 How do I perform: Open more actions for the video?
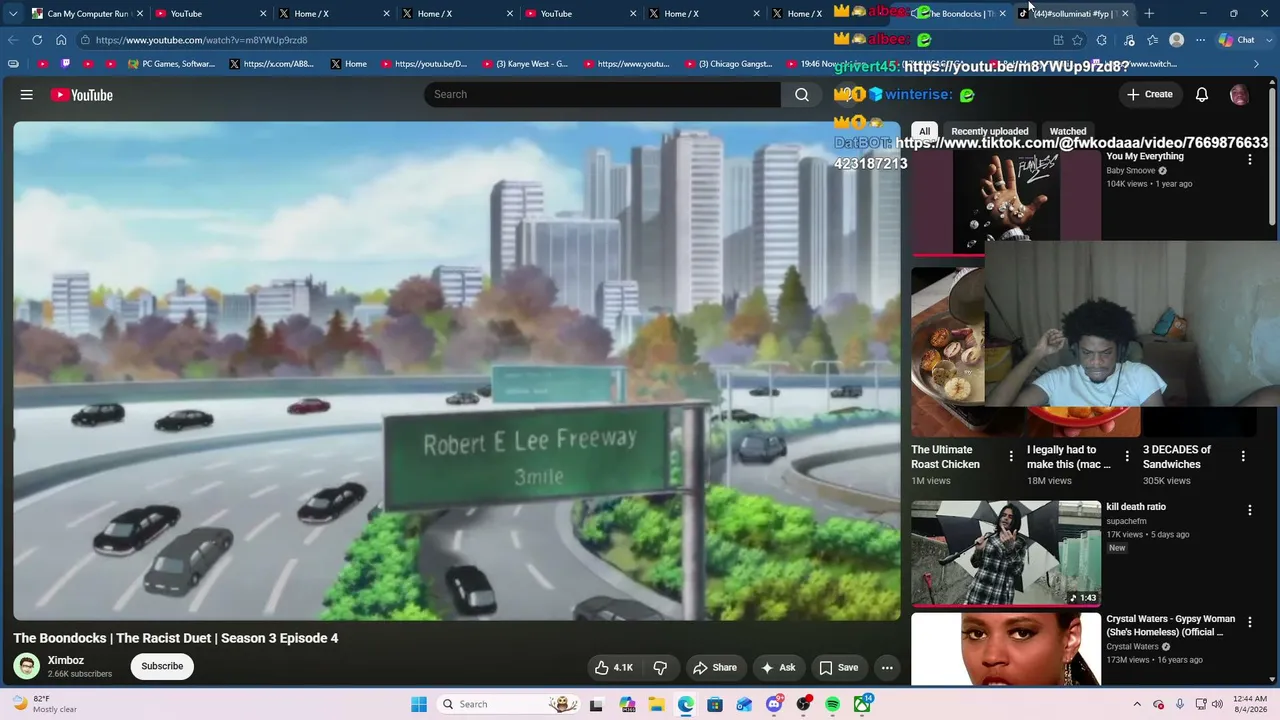click(887, 667)
